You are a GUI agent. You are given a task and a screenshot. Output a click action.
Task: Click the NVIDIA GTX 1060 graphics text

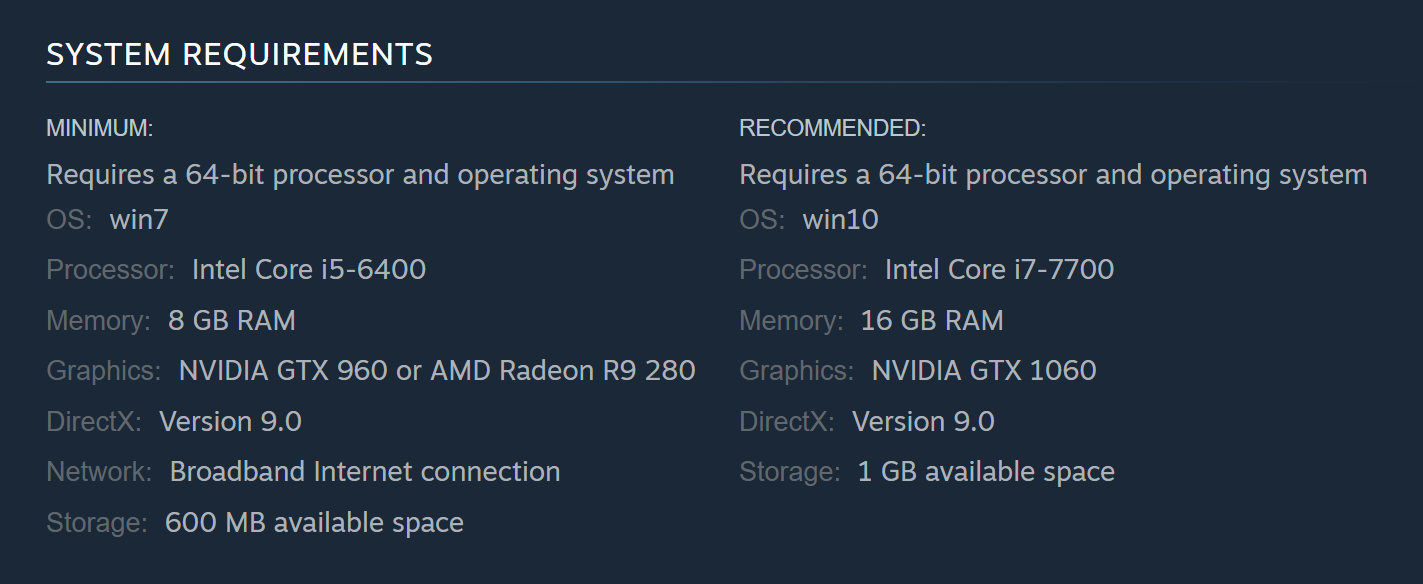(x=984, y=371)
